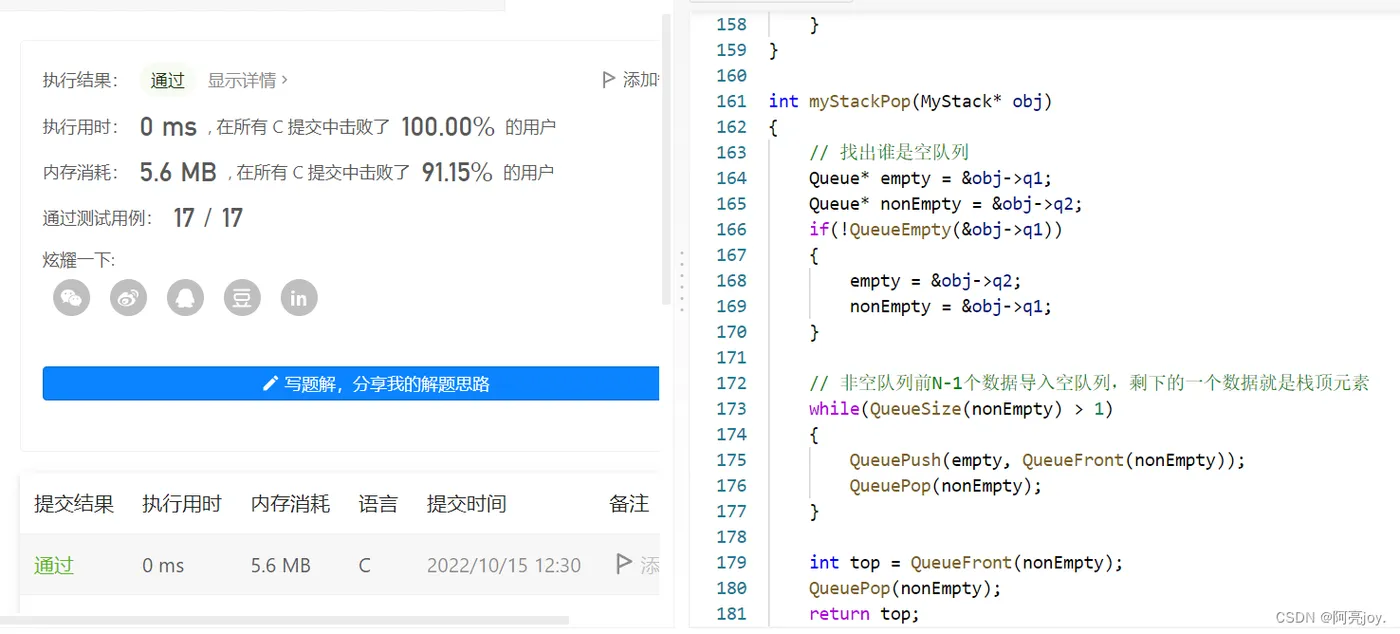Click line number 173 in the code editor
1400x634 pixels.
tap(731, 408)
